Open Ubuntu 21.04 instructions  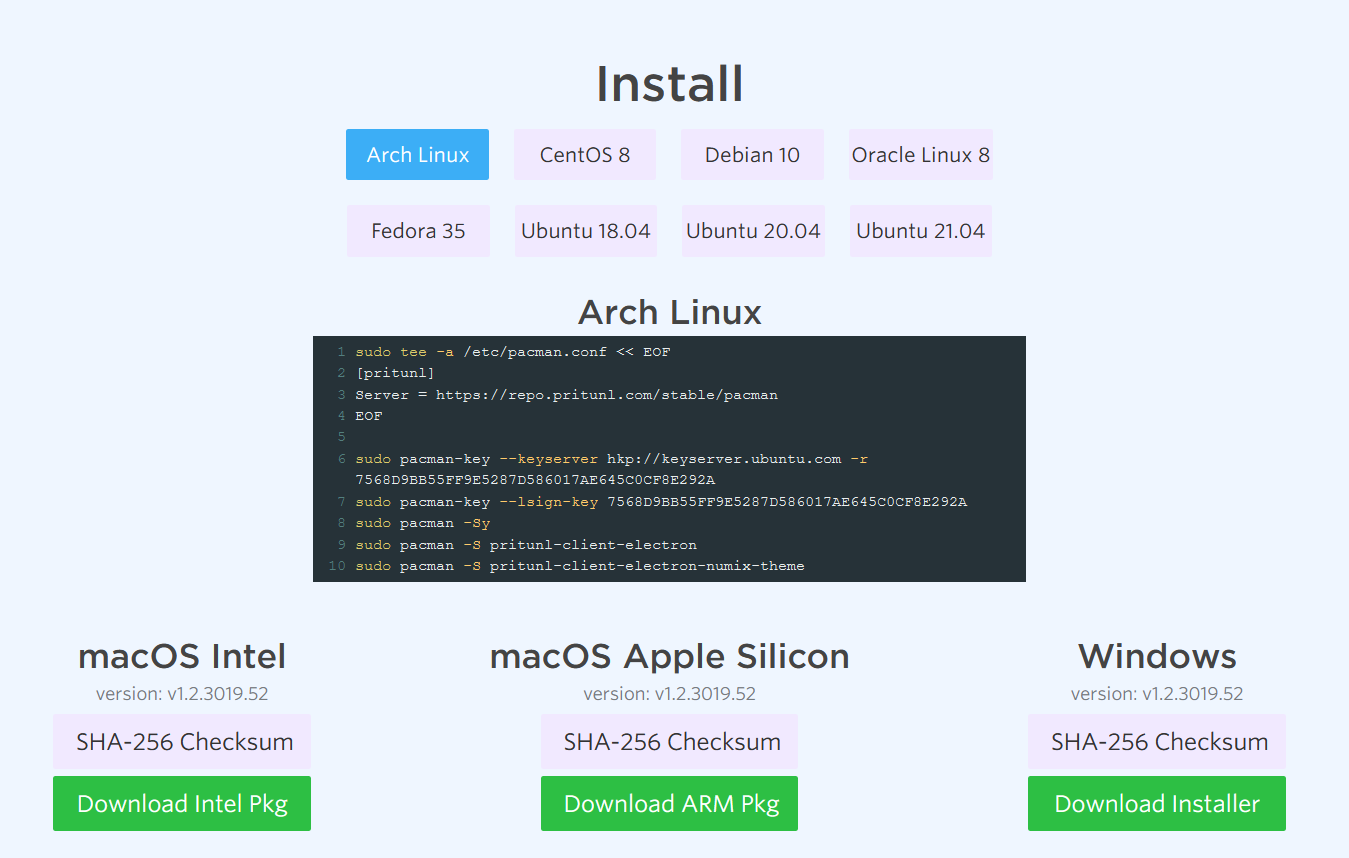921,231
